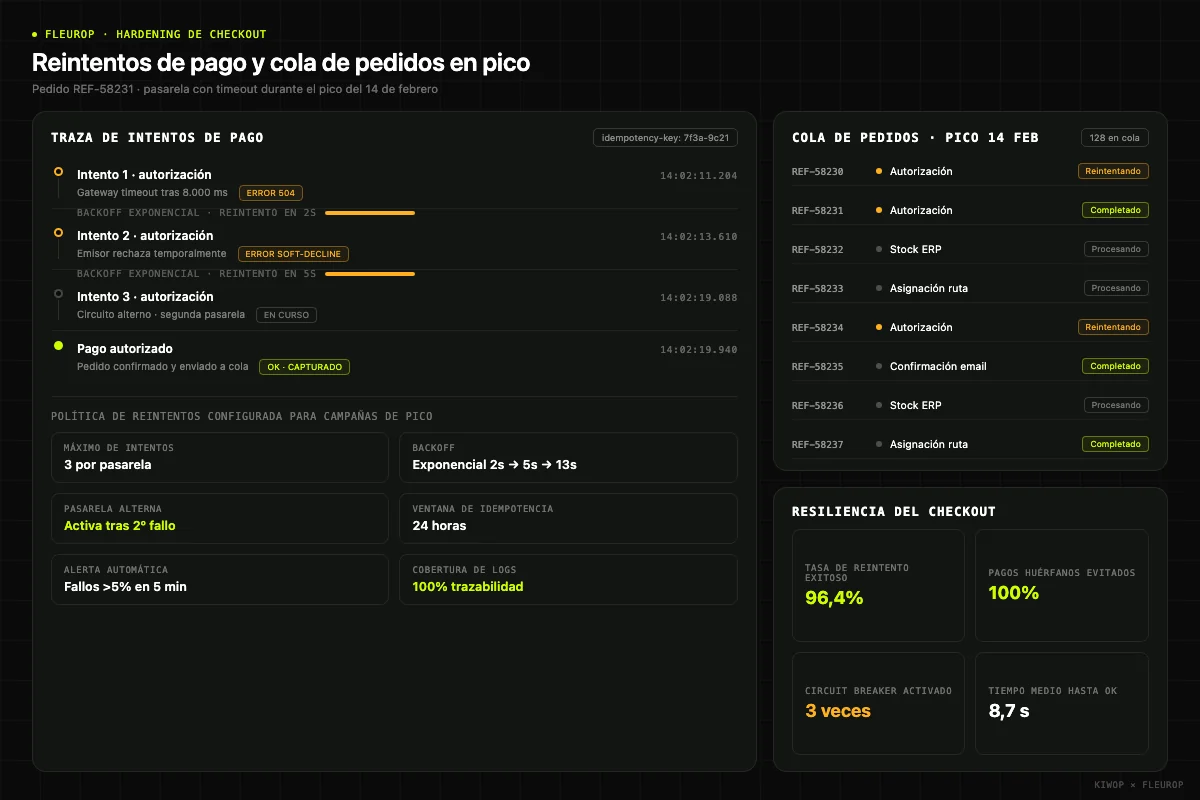This screenshot has width=1200, height=800.
Task: Click the green dot beside FLEUROP header
Action: (x=35, y=34)
